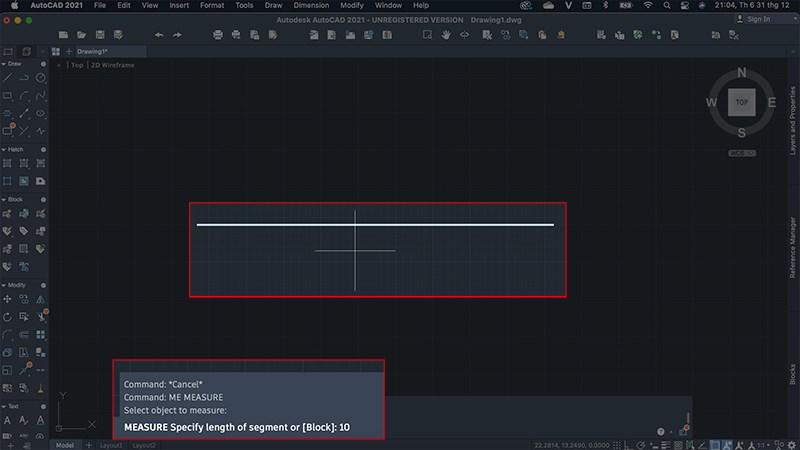Click the Redo arrow in toolbar
The width and height of the screenshot is (800, 450).
tap(177, 35)
